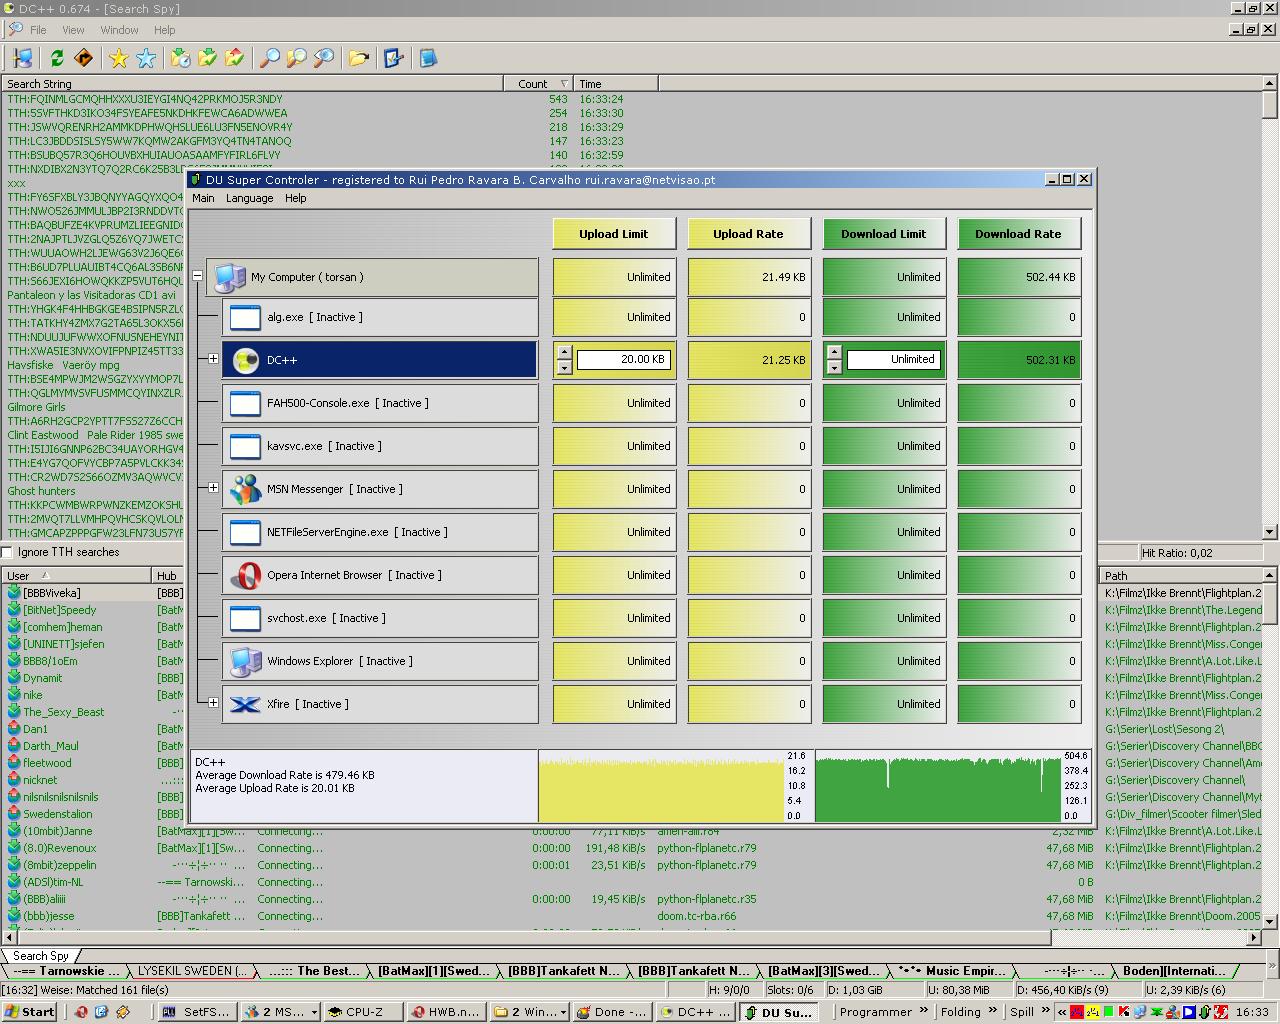Click the Download Rate column button
Screen dimensions: 1280x1024
(1018, 234)
